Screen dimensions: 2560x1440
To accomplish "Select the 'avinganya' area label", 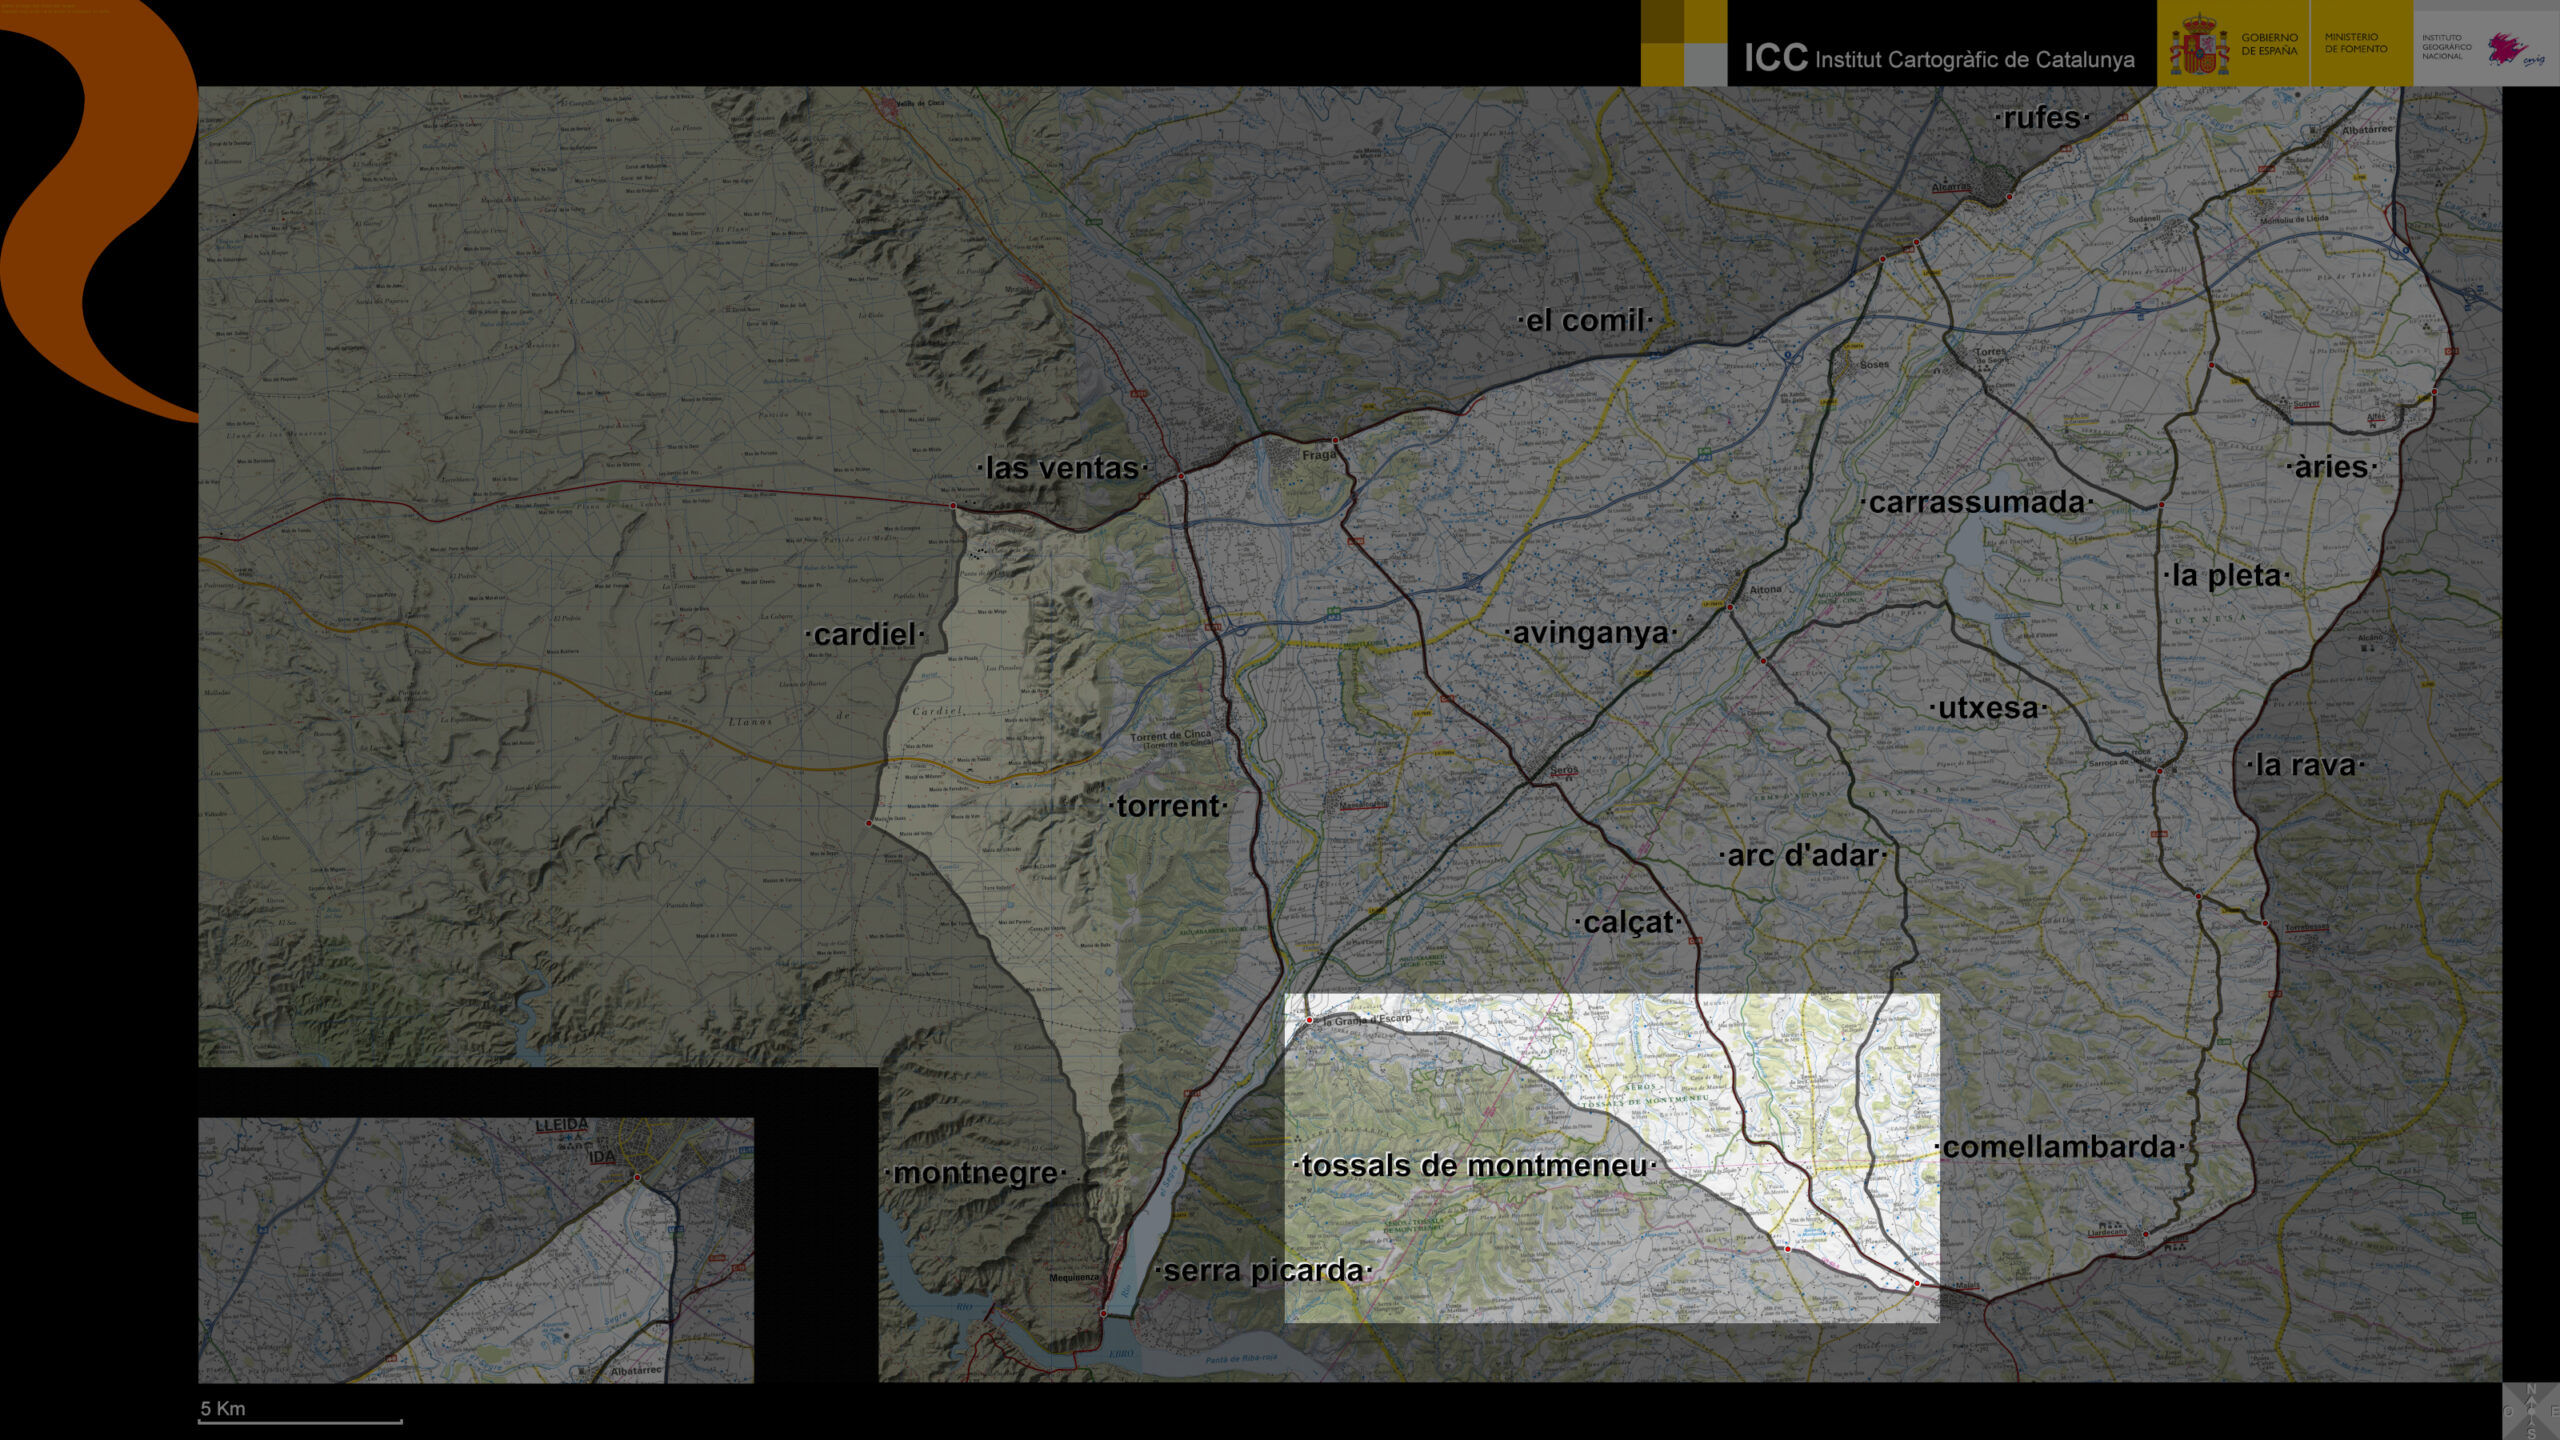I will pyautogui.click(x=1590, y=633).
